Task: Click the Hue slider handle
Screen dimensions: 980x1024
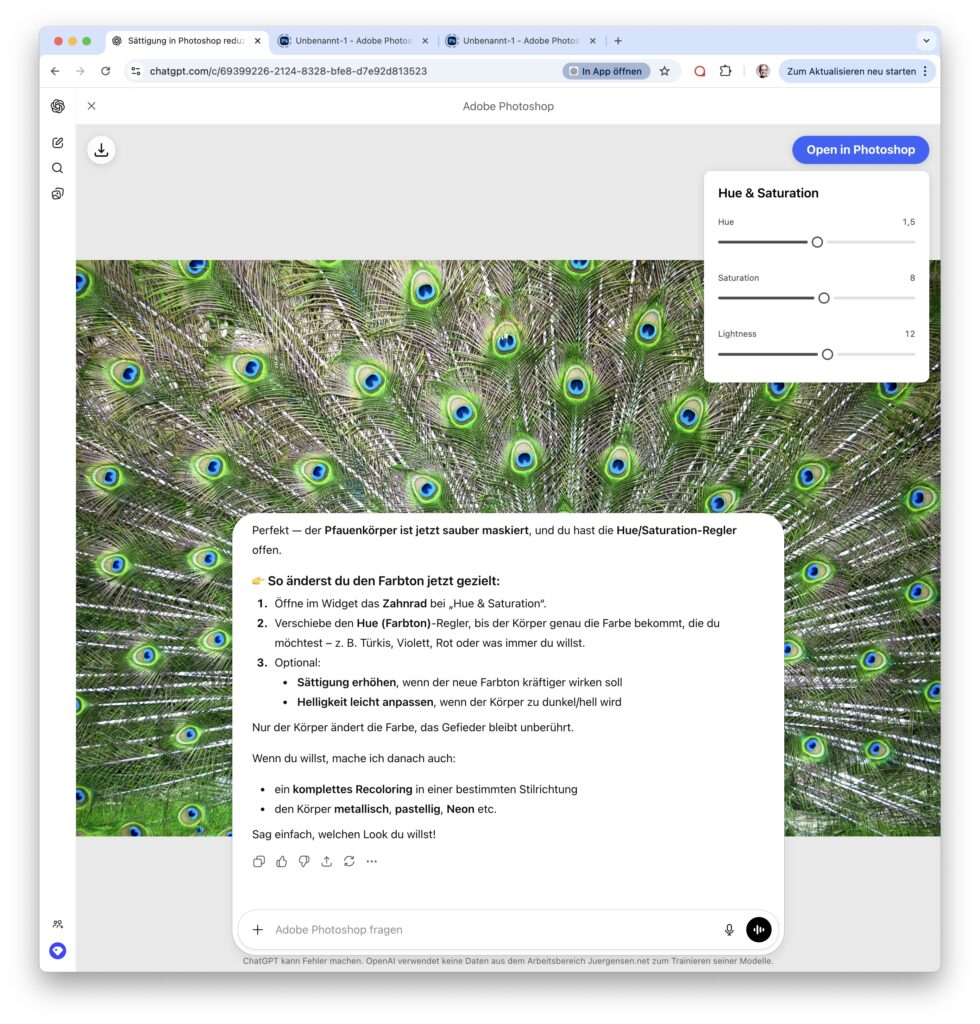Action: (817, 242)
